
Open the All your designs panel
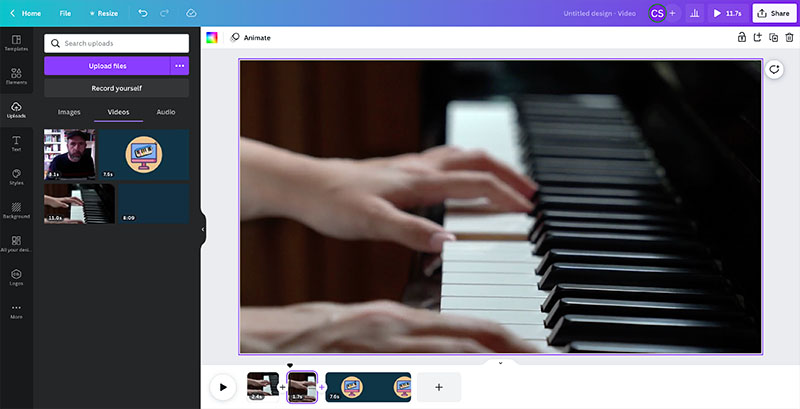coord(16,244)
